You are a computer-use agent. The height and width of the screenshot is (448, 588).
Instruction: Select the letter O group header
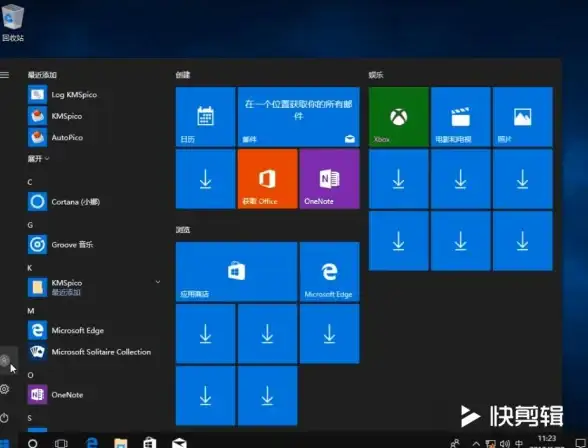click(x=30, y=375)
